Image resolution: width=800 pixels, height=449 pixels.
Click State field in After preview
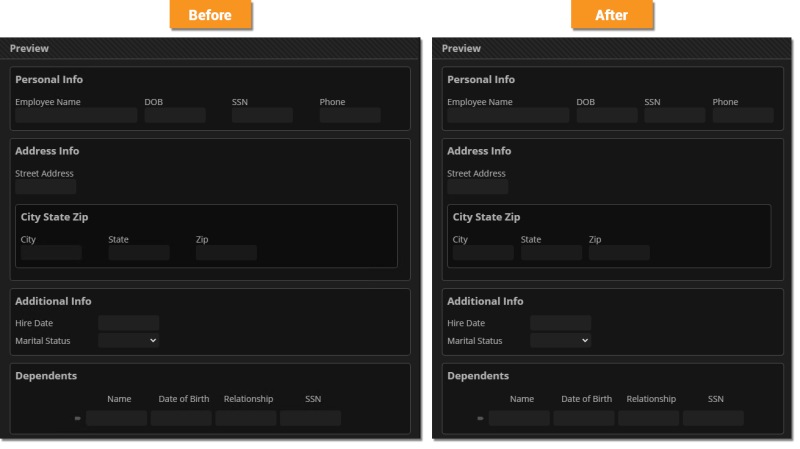click(x=552, y=253)
